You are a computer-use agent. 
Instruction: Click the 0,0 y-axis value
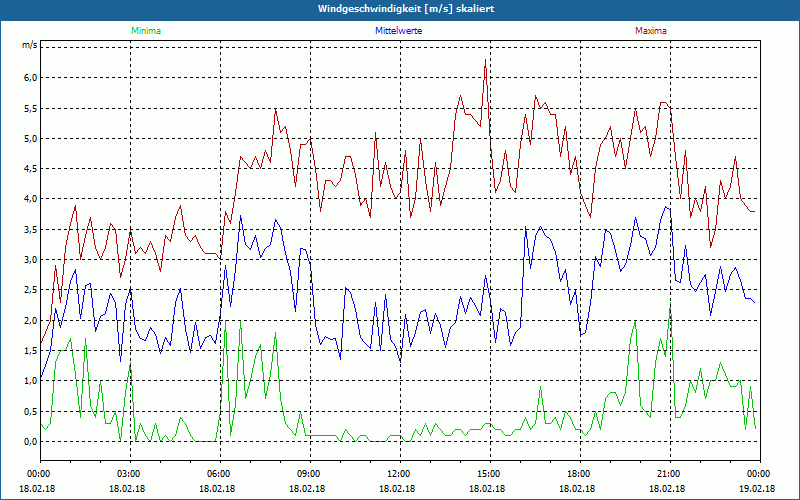point(30,441)
